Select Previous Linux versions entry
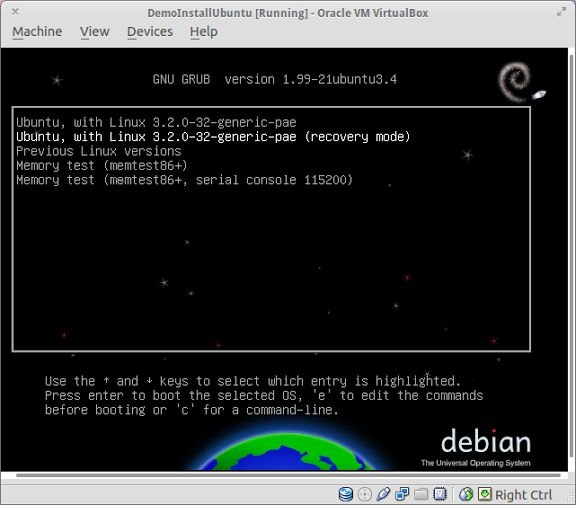576x505 pixels. click(98, 151)
